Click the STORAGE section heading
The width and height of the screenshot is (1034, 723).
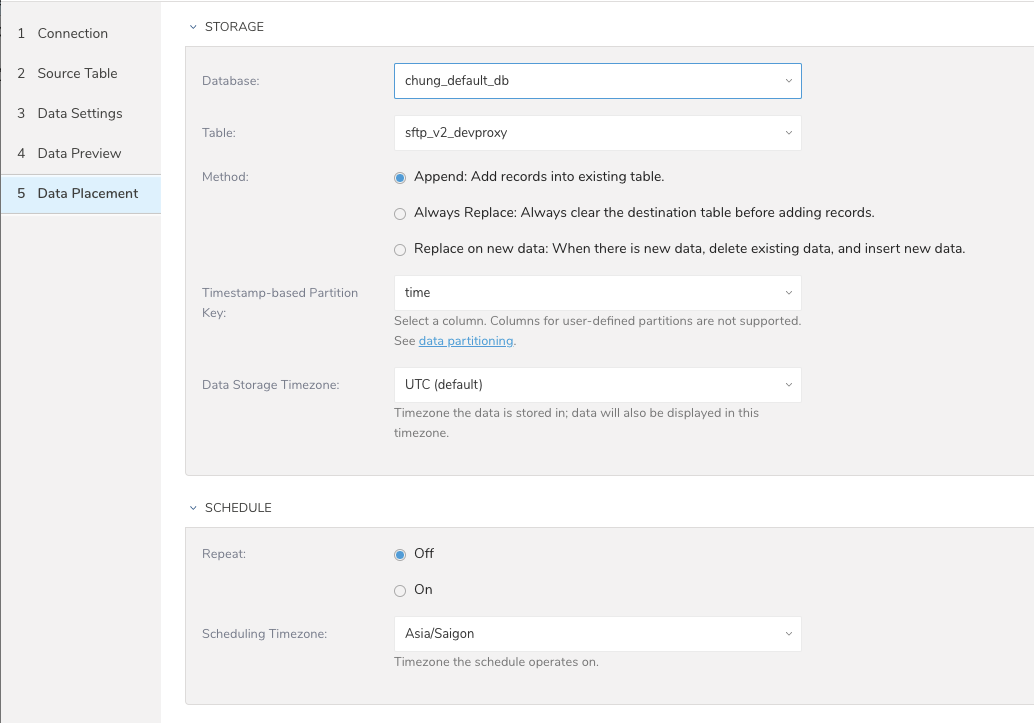click(234, 27)
